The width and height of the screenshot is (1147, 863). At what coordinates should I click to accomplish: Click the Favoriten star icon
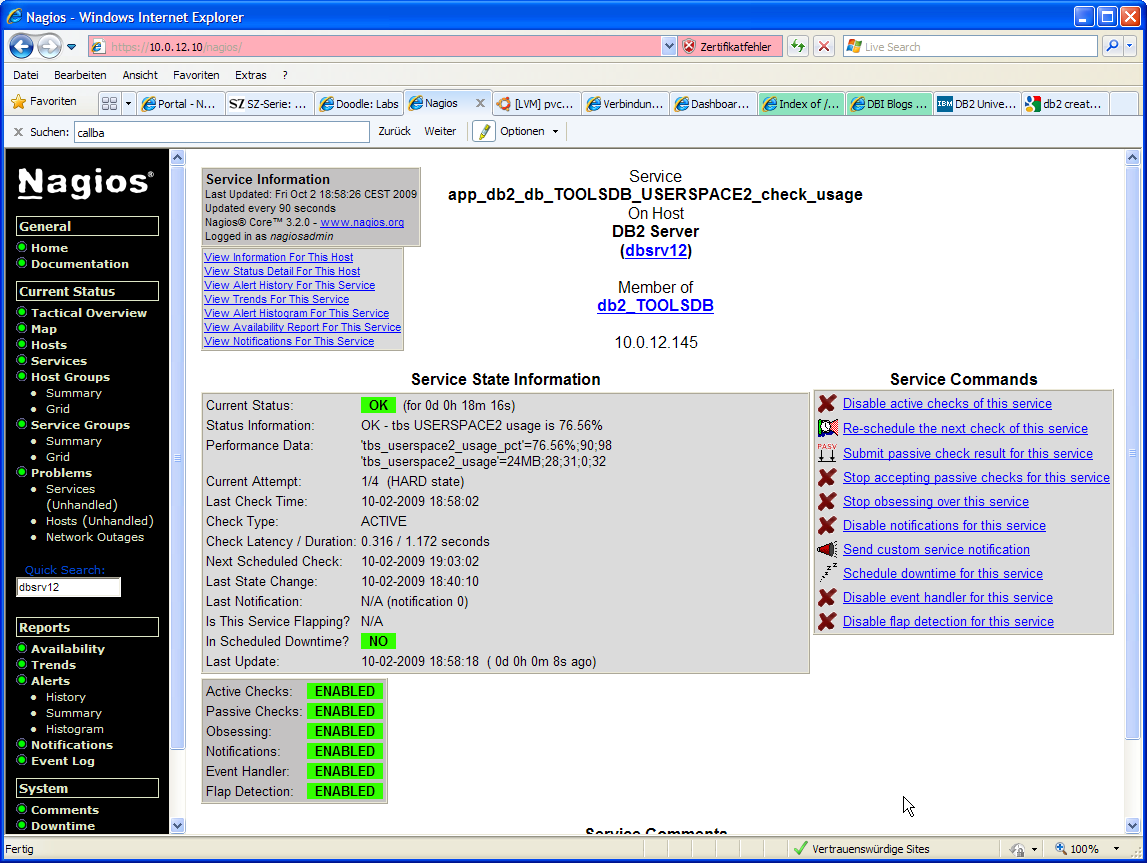pos(18,102)
